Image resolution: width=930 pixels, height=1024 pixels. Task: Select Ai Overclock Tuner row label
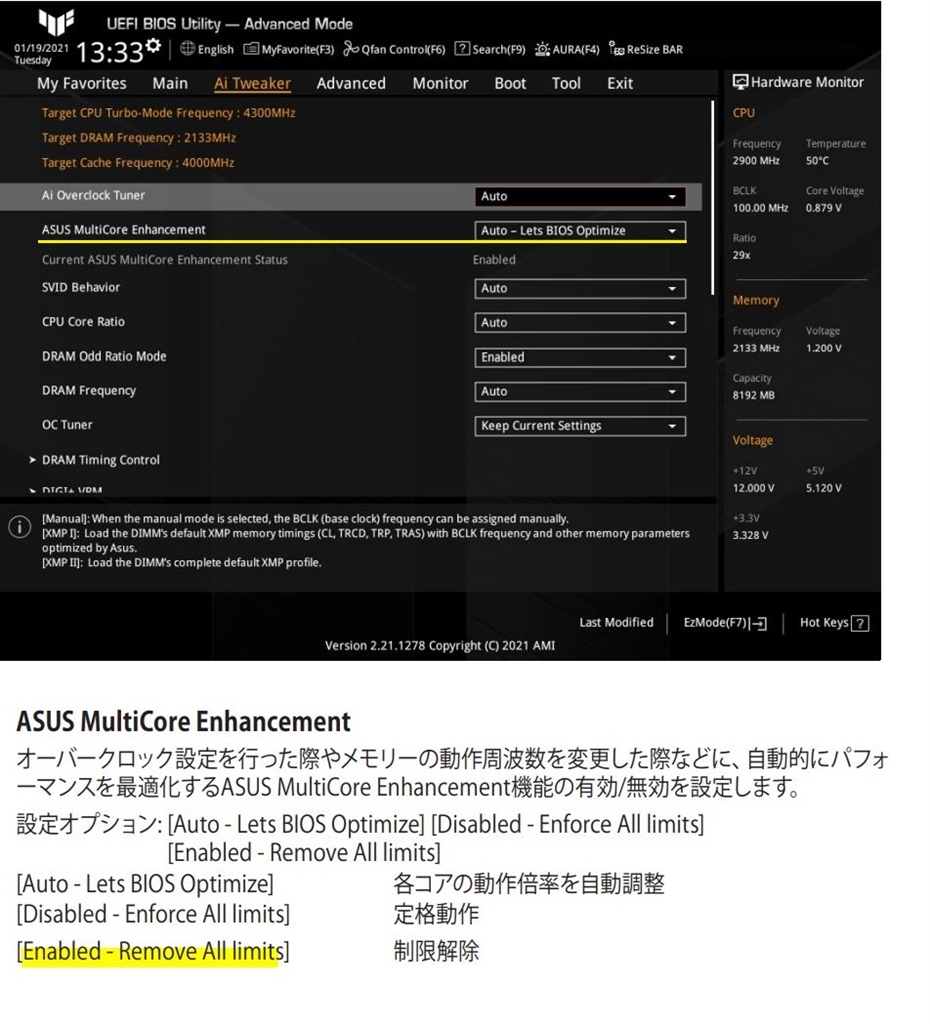tap(93, 195)
